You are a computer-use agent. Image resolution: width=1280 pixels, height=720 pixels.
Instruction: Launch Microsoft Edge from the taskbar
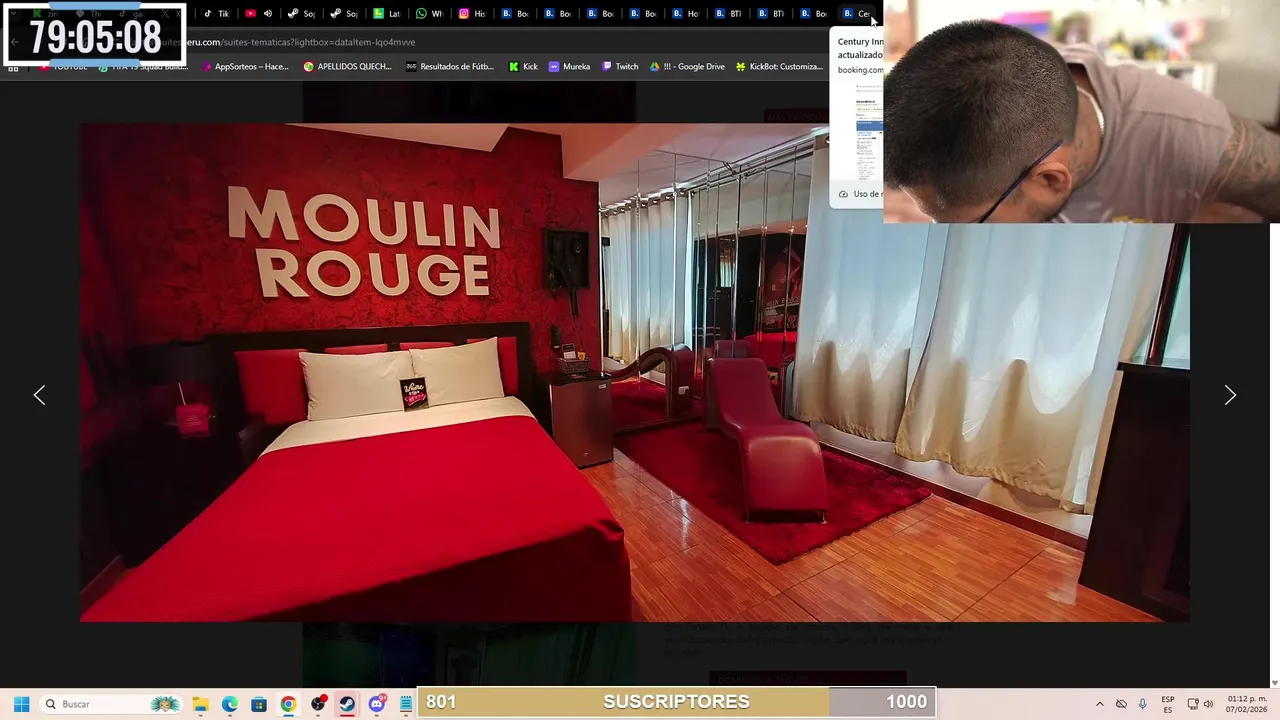[230, 704]
